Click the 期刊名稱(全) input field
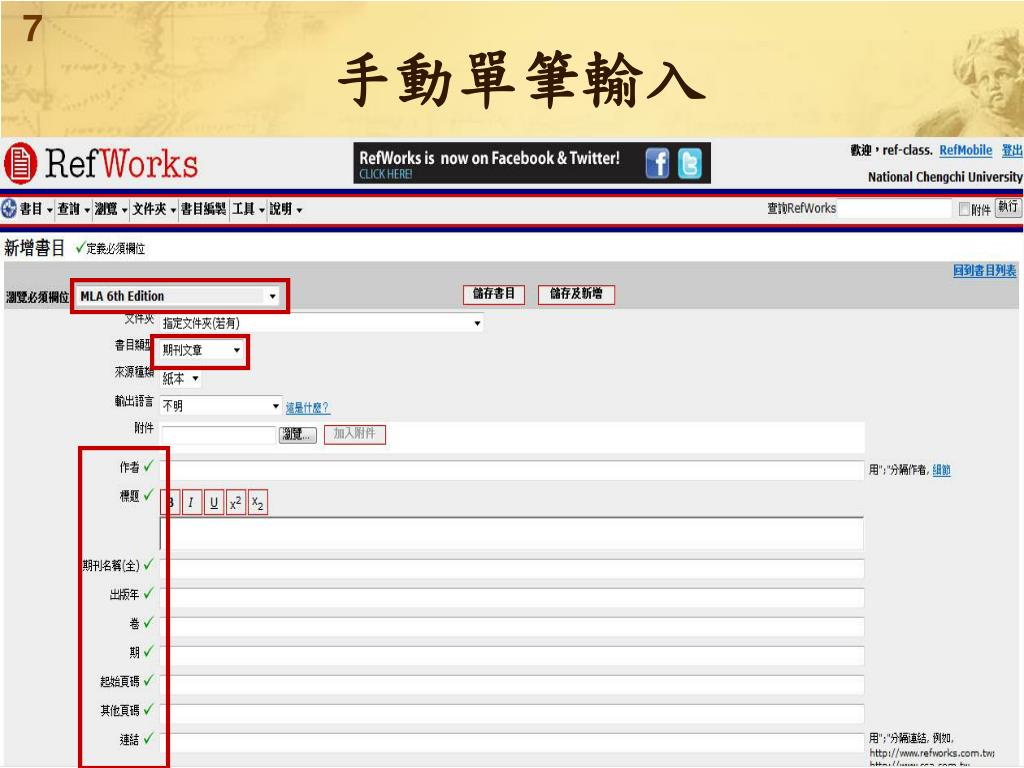 click(513, 568)
